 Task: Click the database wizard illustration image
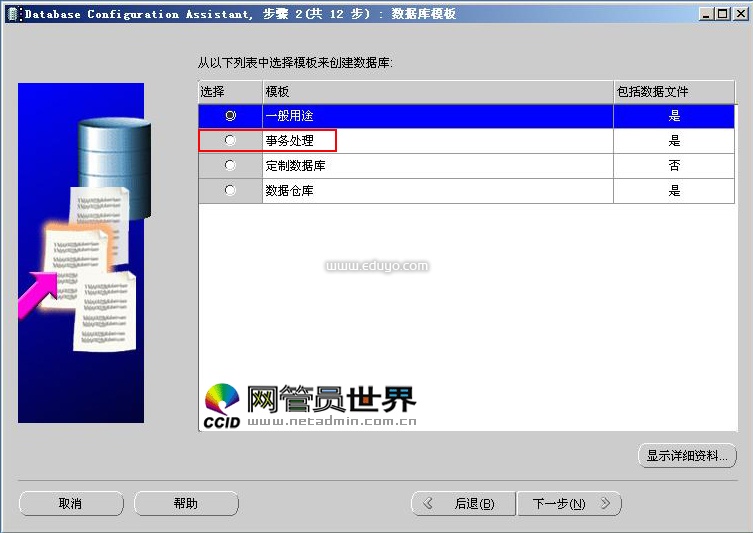click(x=81, y=252)
